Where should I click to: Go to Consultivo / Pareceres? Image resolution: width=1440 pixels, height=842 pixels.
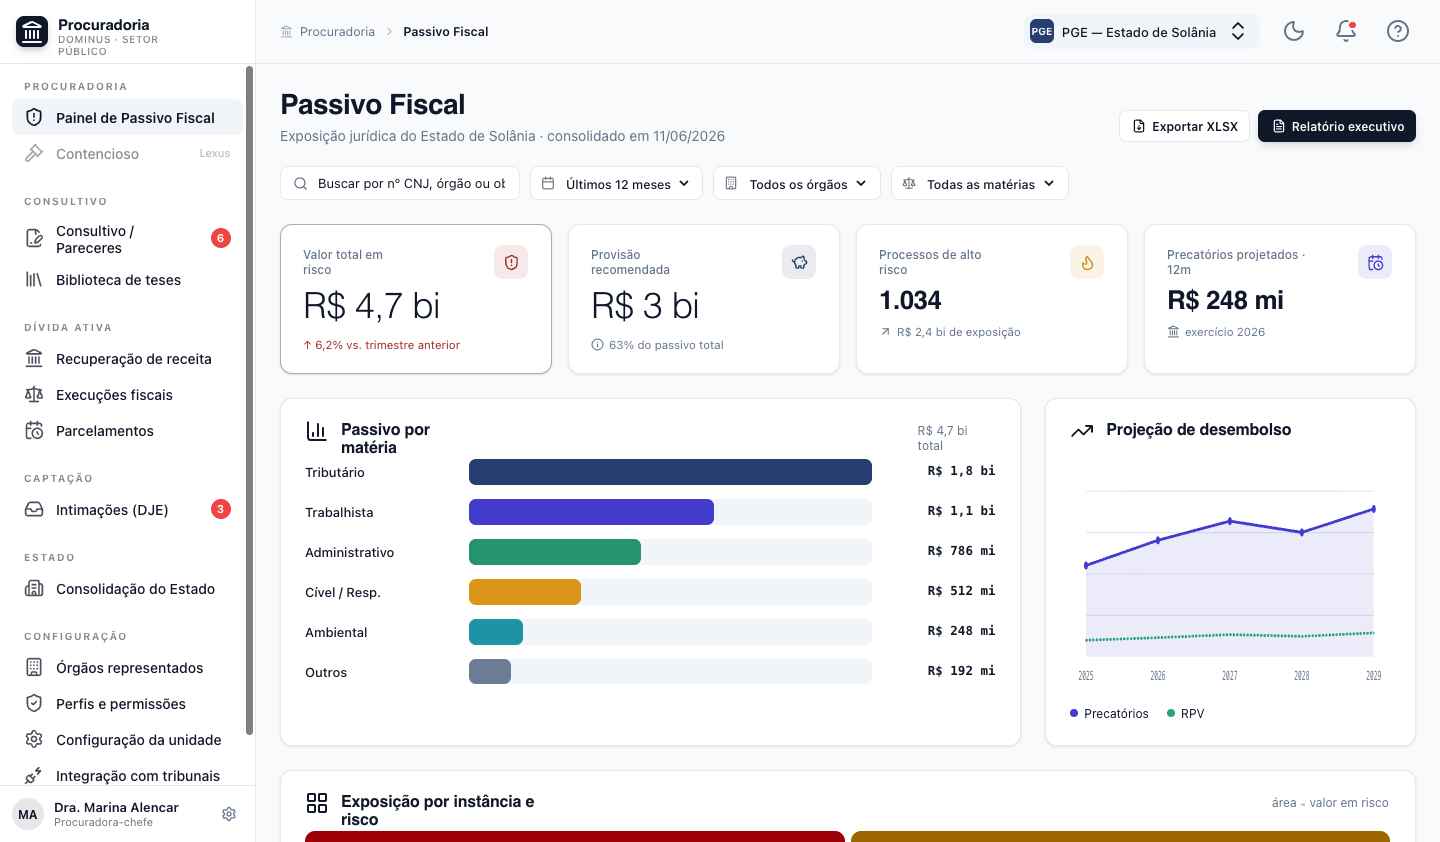pyautogui.click(x=127, y=239)
